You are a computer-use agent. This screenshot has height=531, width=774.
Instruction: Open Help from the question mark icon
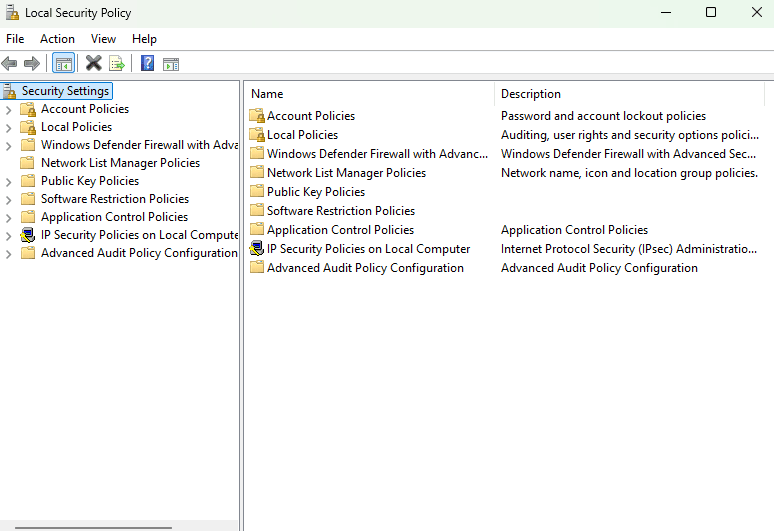(147, 64)
